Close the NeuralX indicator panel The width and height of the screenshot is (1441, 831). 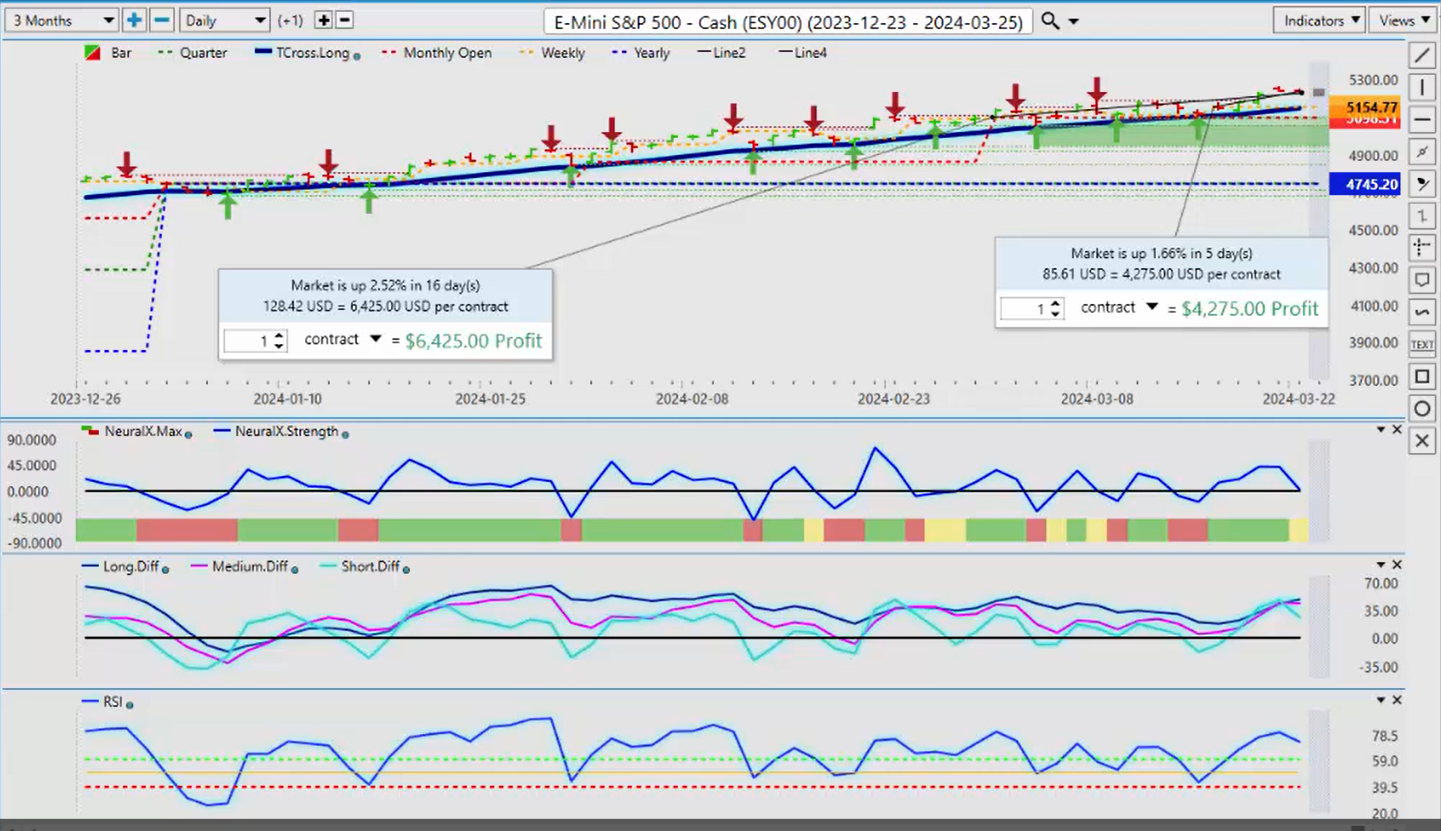(1398, 430)
